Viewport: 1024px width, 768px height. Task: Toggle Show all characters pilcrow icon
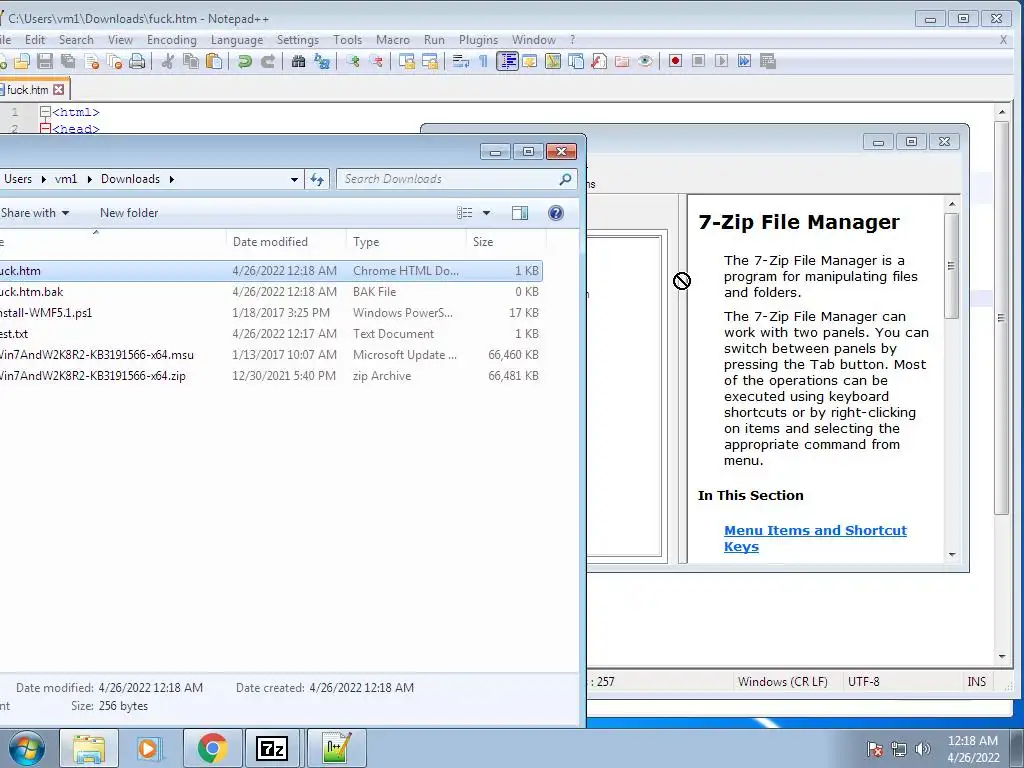(x=483, y=61)
